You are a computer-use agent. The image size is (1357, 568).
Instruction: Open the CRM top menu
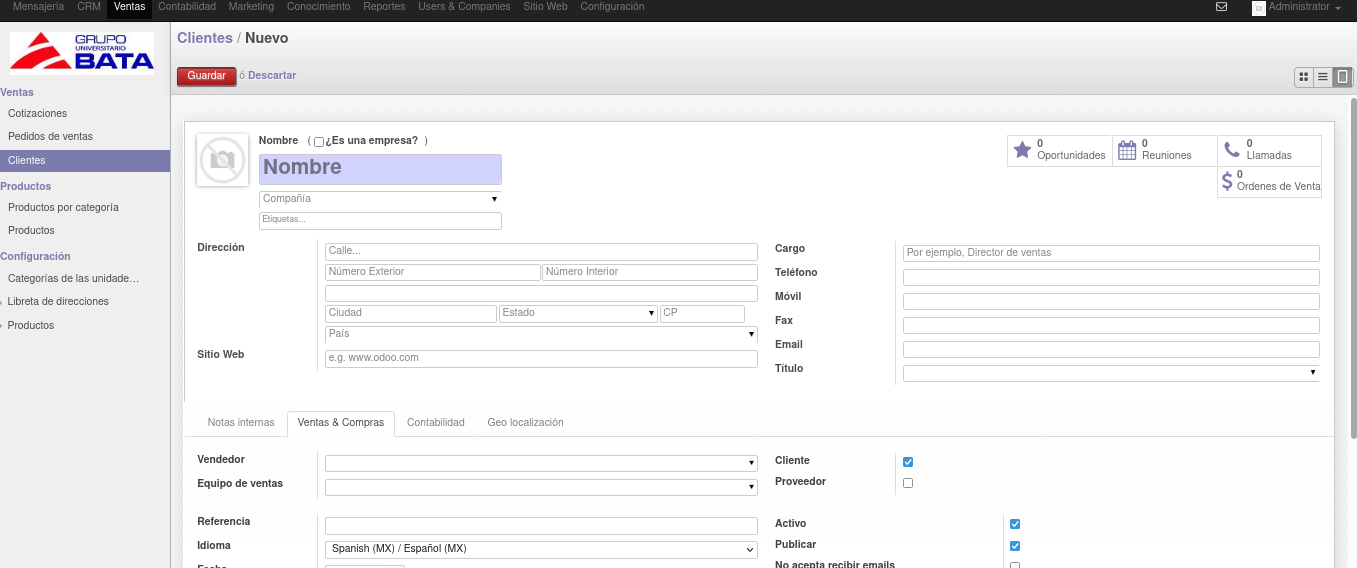point(89,7)
